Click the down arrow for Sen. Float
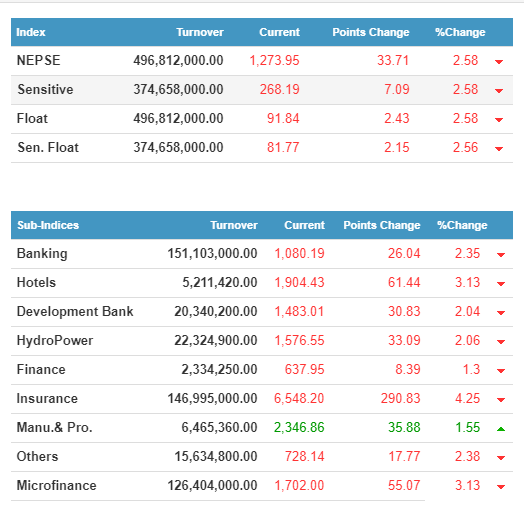The width and height of the screenshot is (524, 522). [x=499, y=149]
